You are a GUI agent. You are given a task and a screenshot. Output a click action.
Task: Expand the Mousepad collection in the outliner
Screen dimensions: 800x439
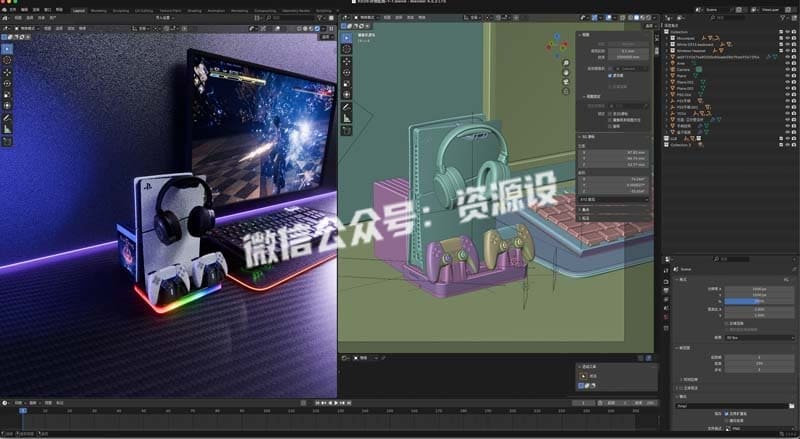[667, 38]
